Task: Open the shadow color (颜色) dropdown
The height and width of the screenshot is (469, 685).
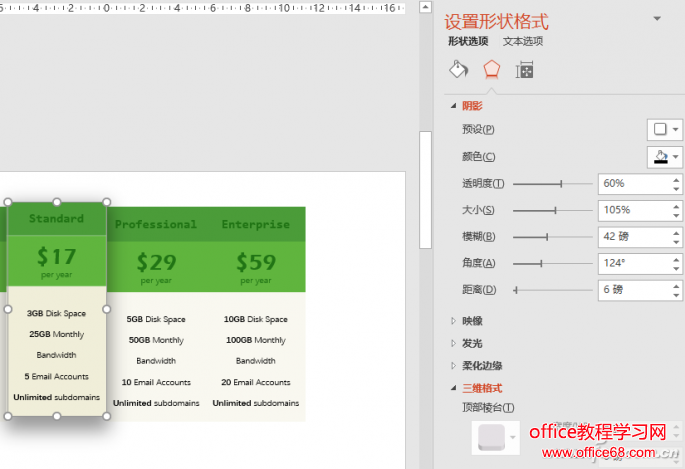Action: click(x=664, y=157)
